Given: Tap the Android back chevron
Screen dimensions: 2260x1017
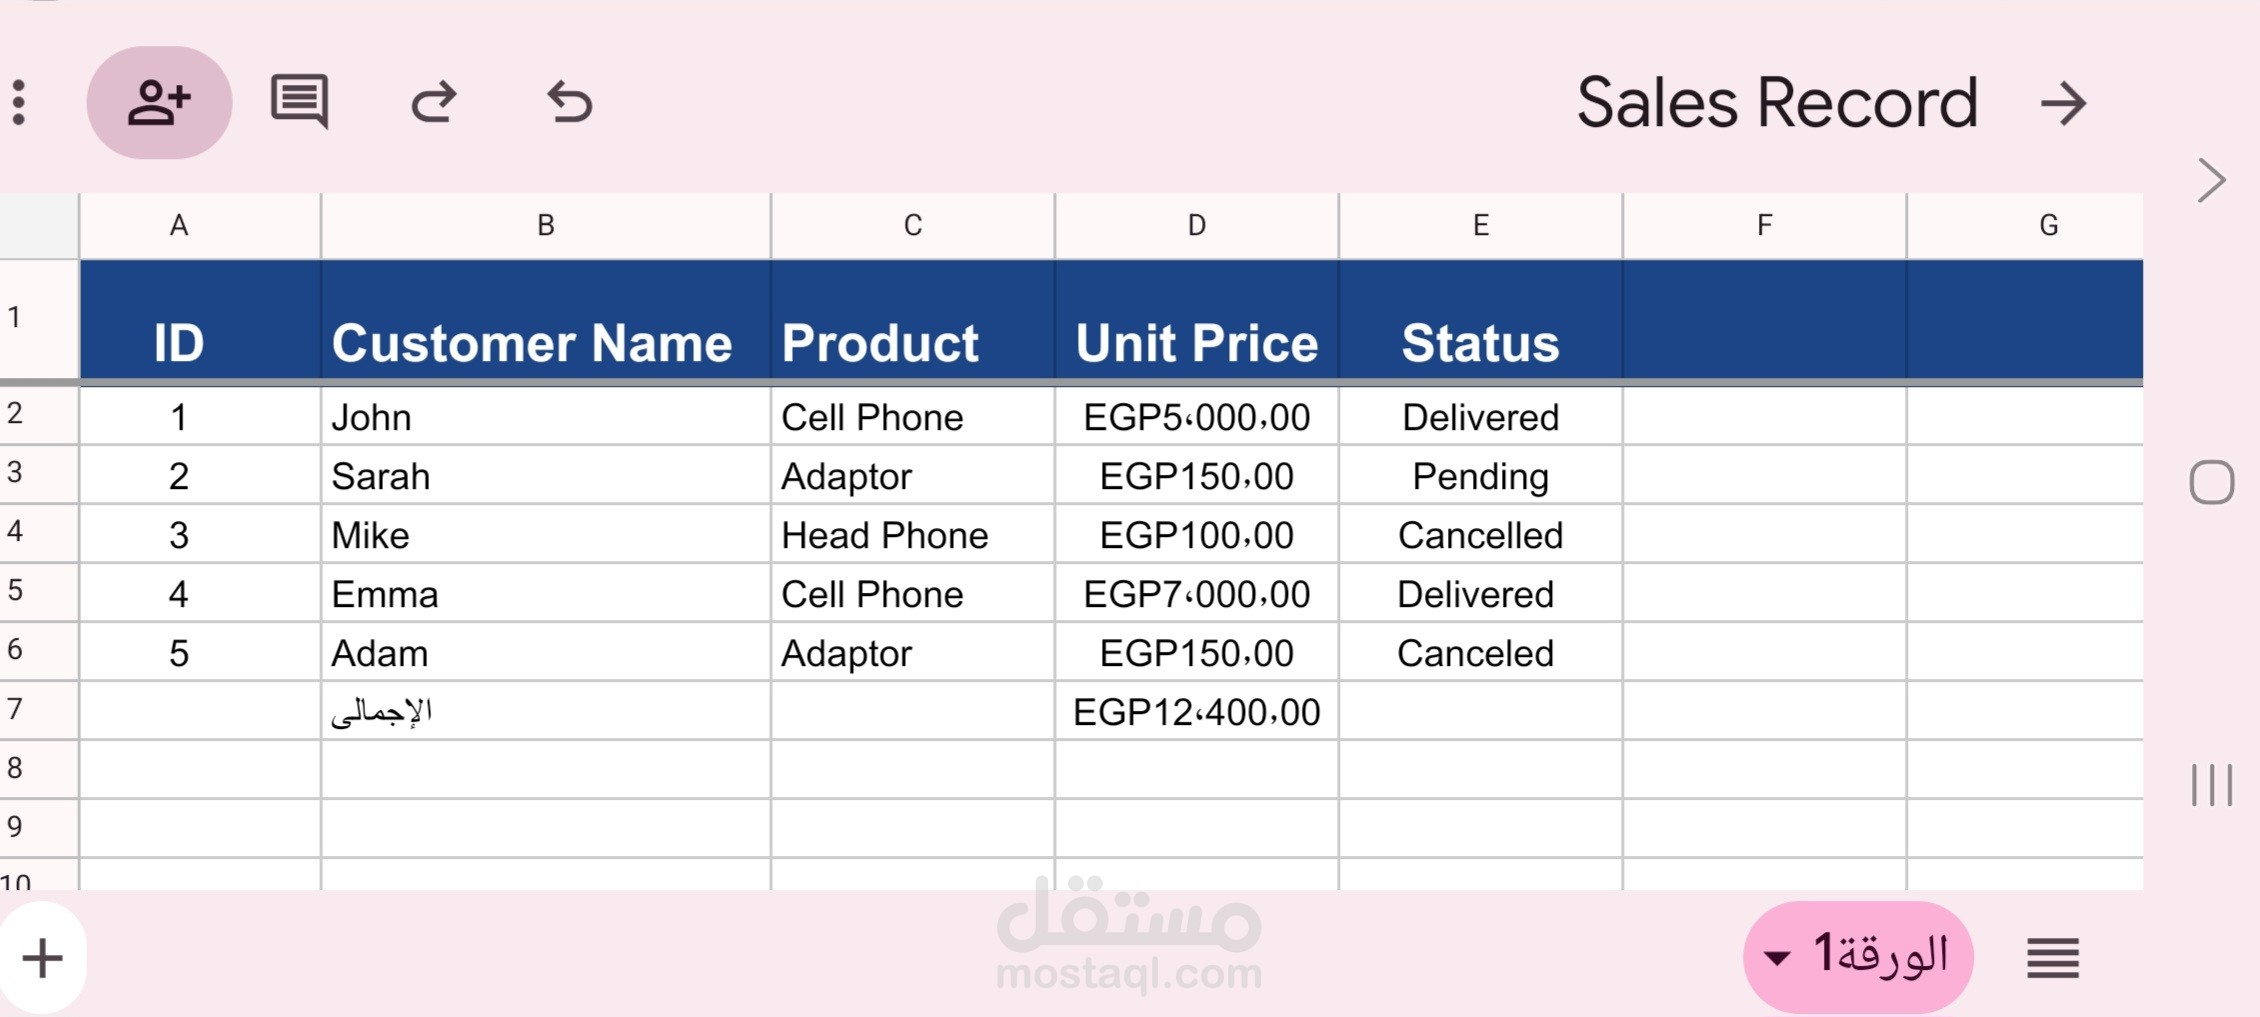Looking at the screenshot, I should [2211, 181].
